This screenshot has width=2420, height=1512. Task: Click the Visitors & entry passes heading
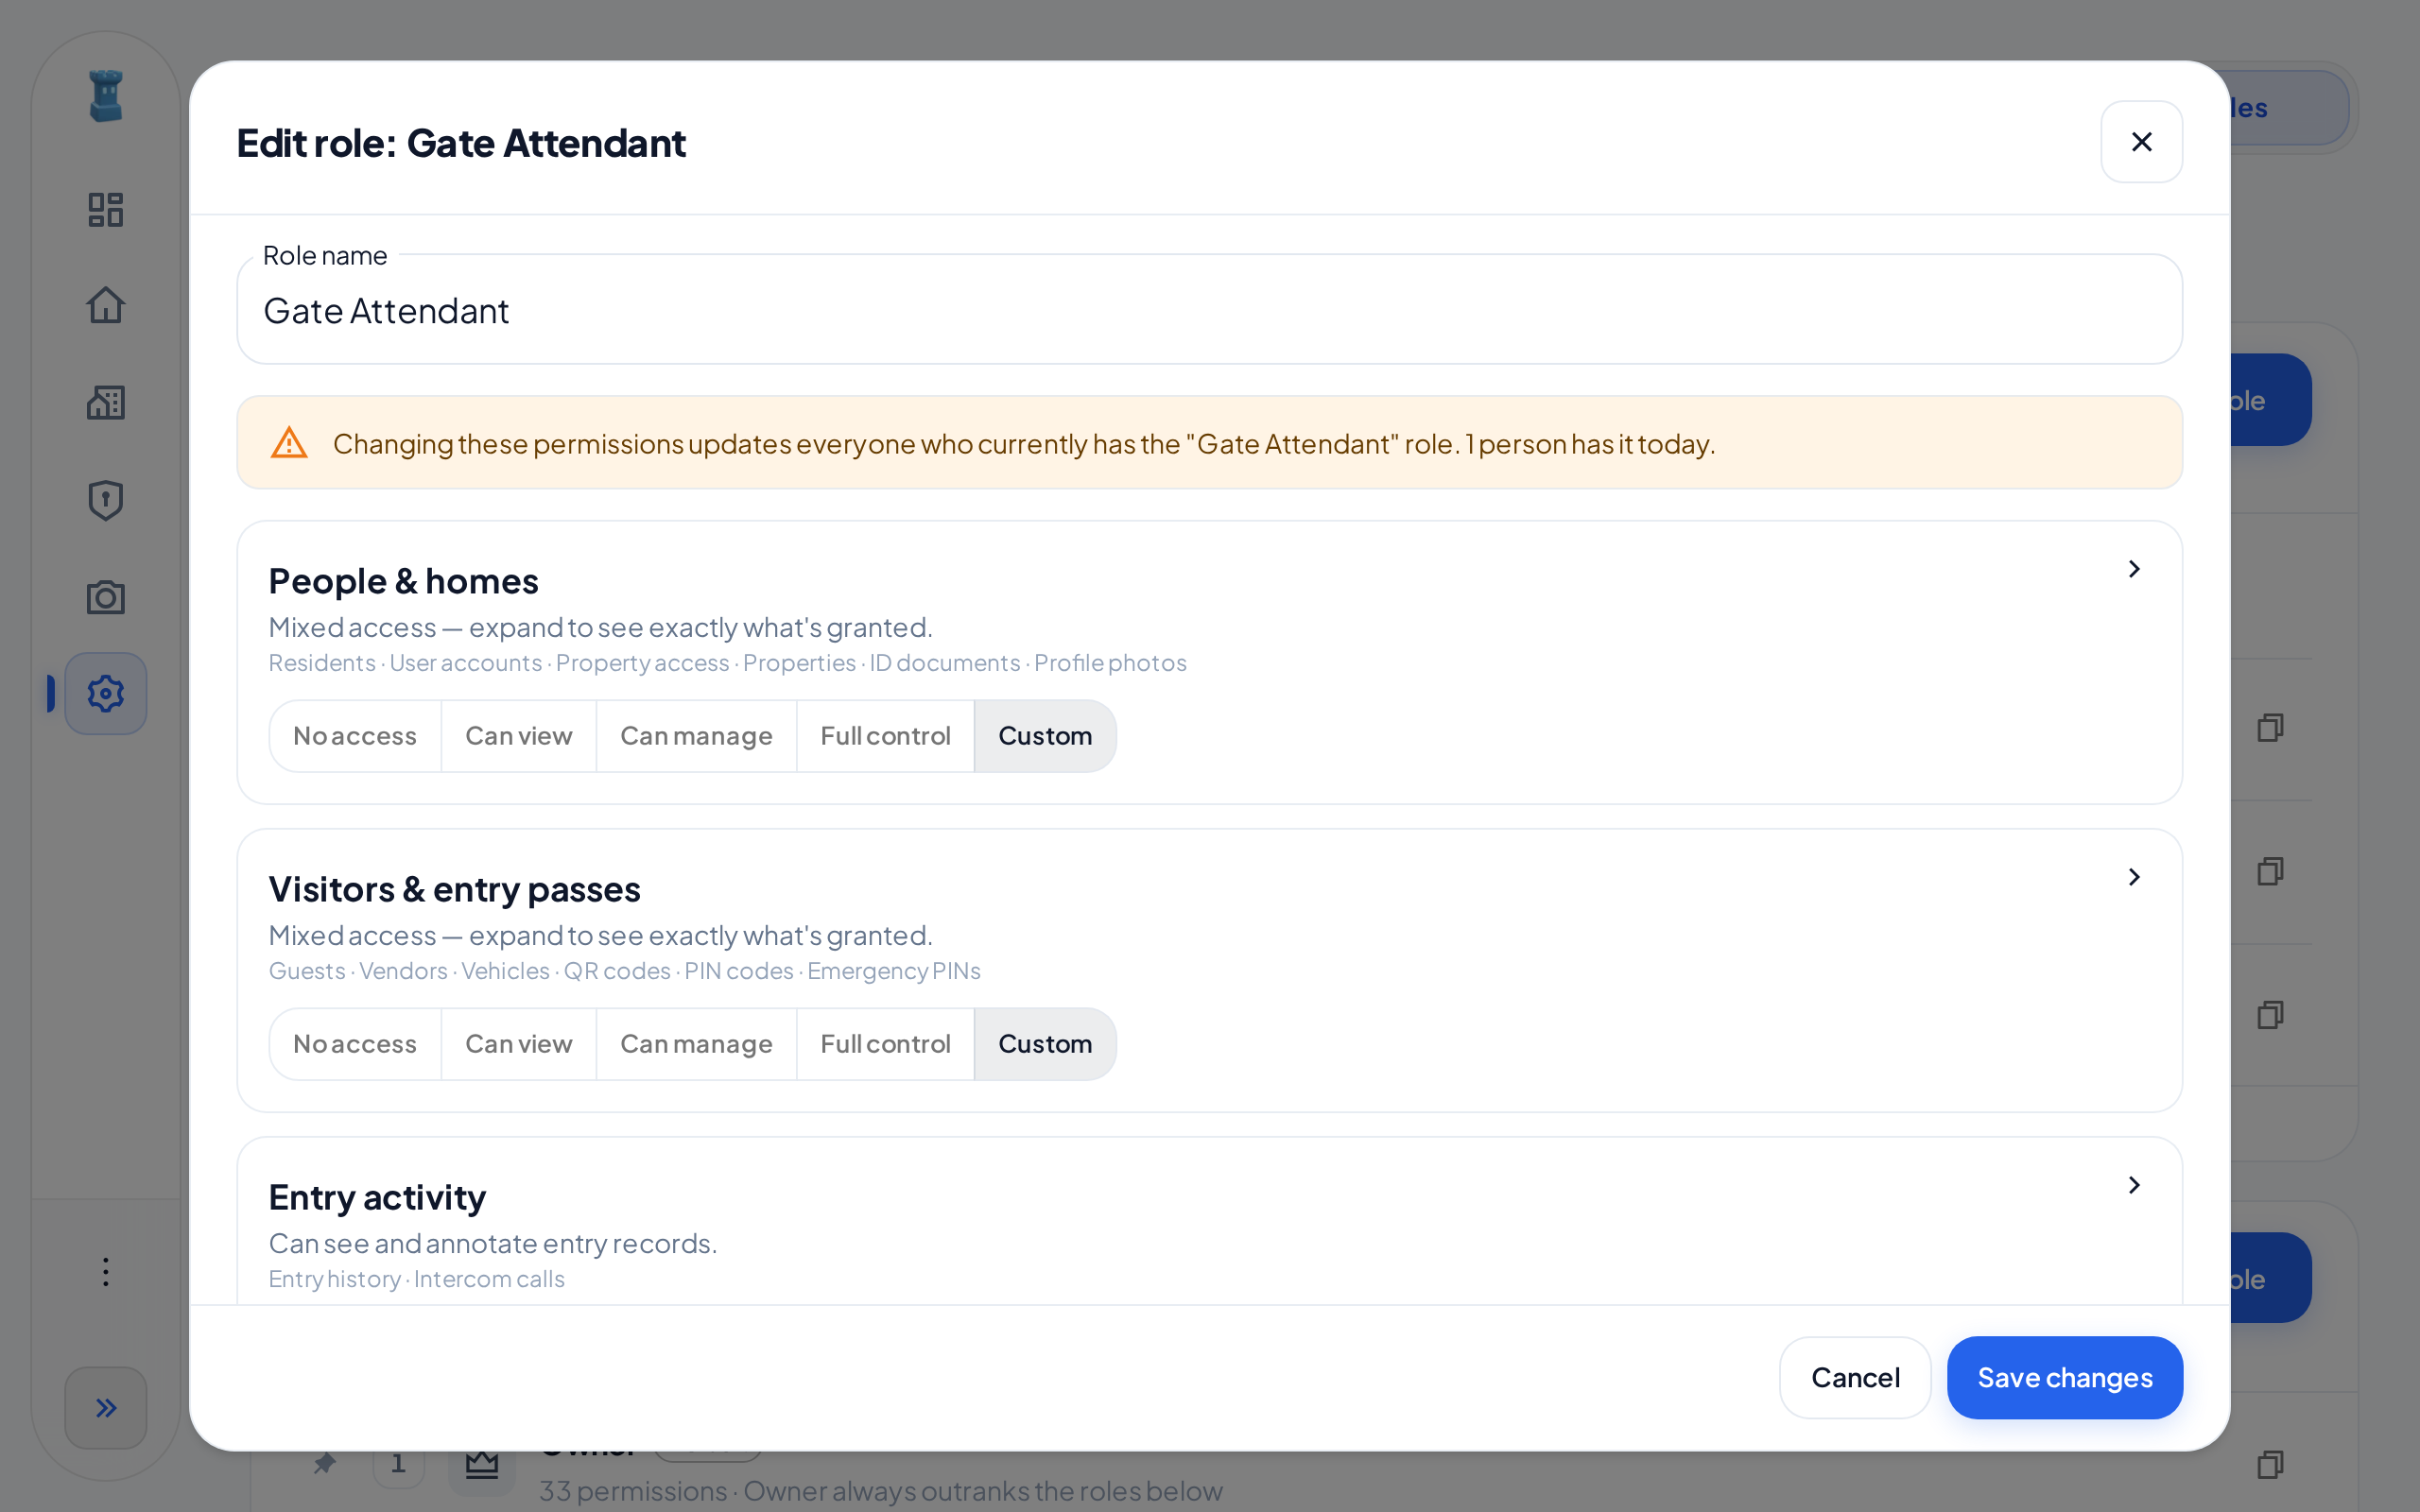click(x=454, y=889)
